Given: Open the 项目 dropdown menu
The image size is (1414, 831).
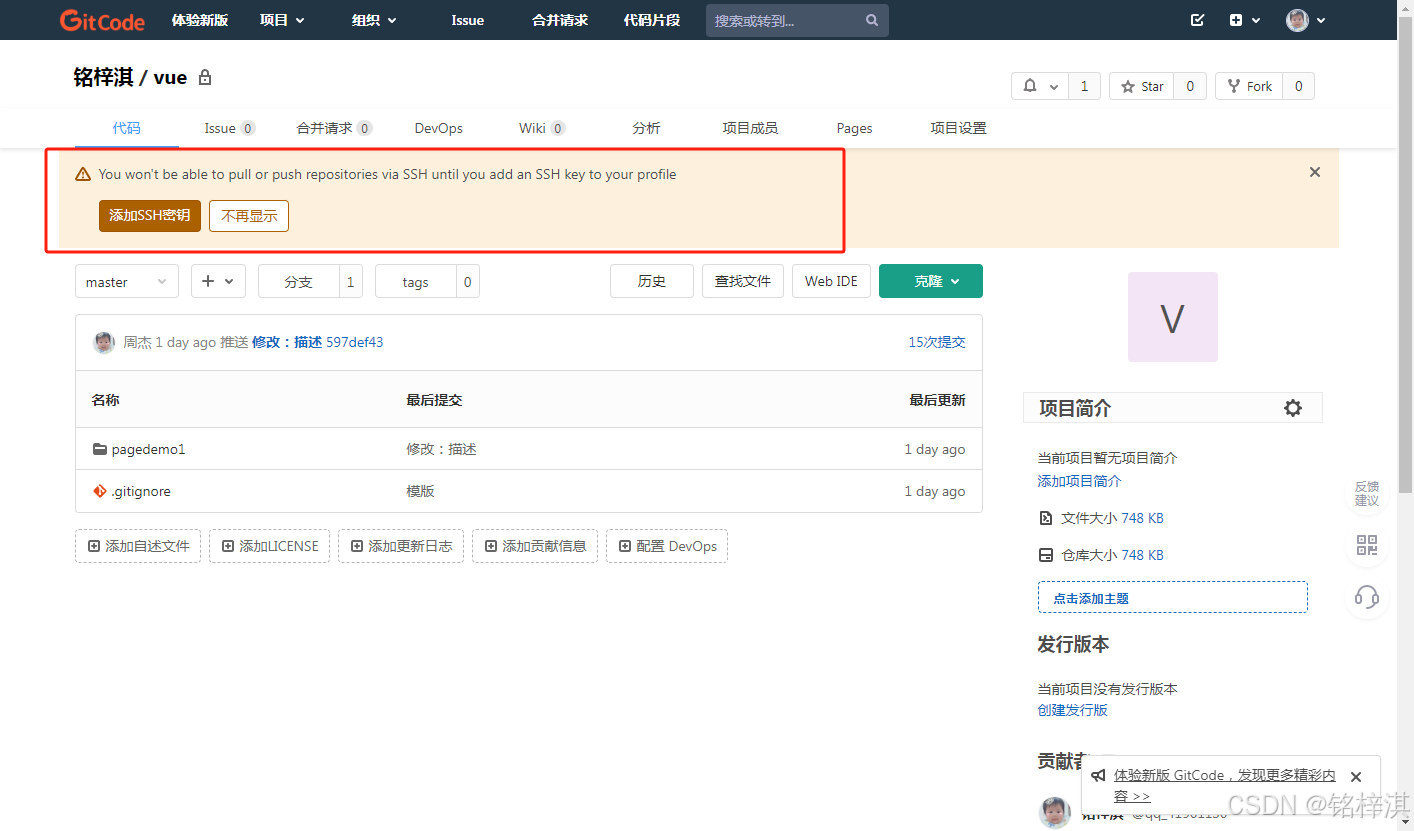Looking at the screenshot, I should coord(282,20).
